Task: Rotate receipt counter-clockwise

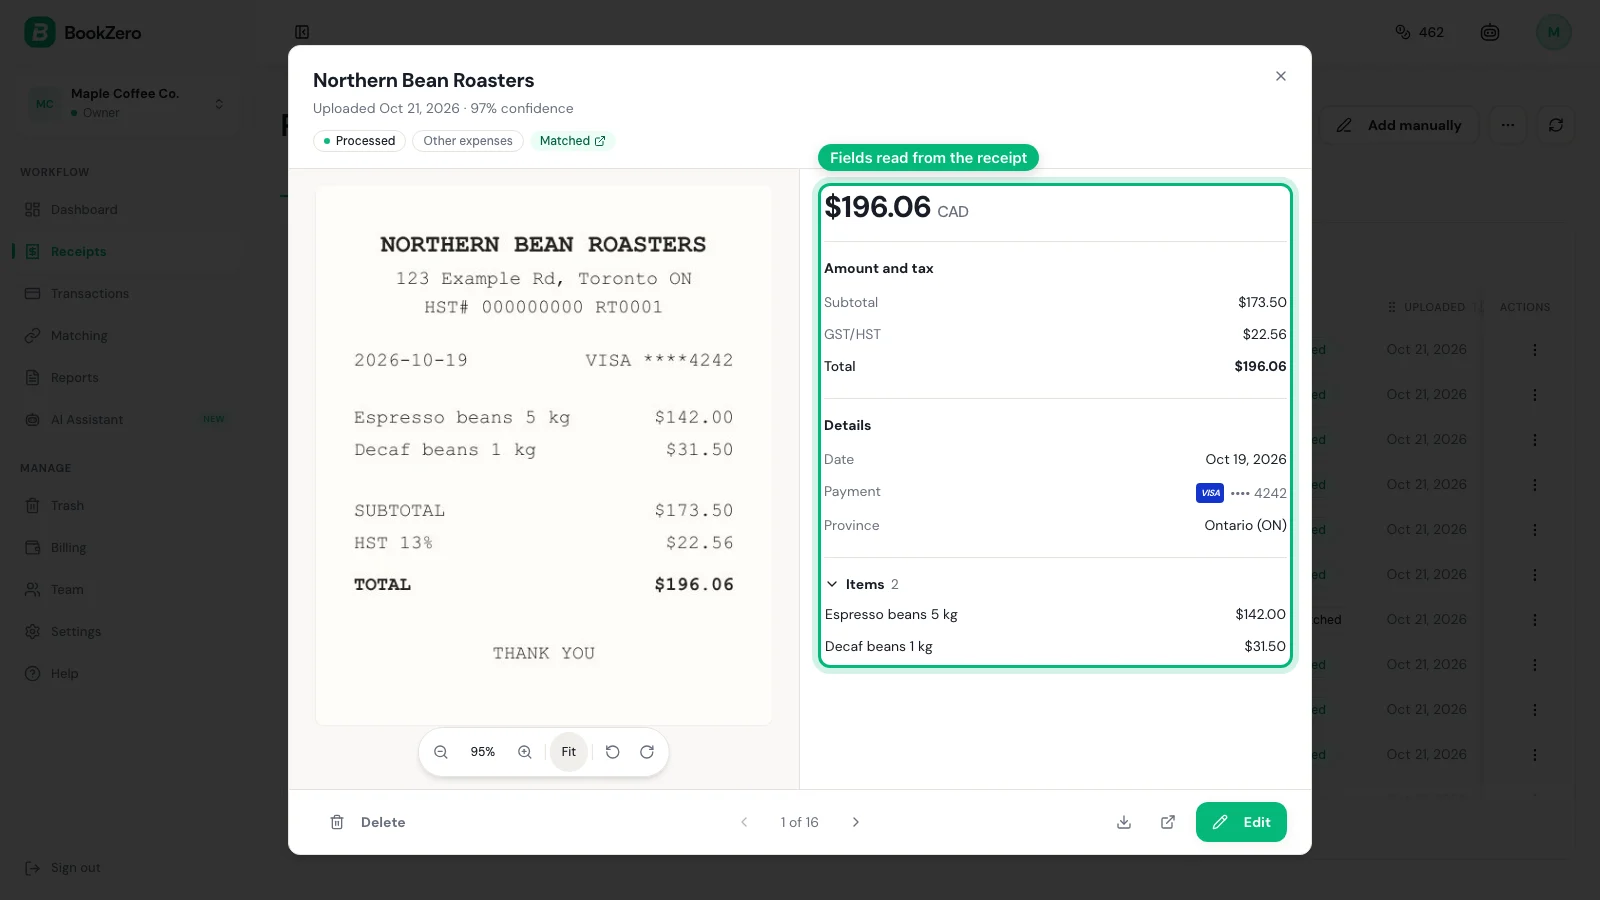Action: click(613, 752)
